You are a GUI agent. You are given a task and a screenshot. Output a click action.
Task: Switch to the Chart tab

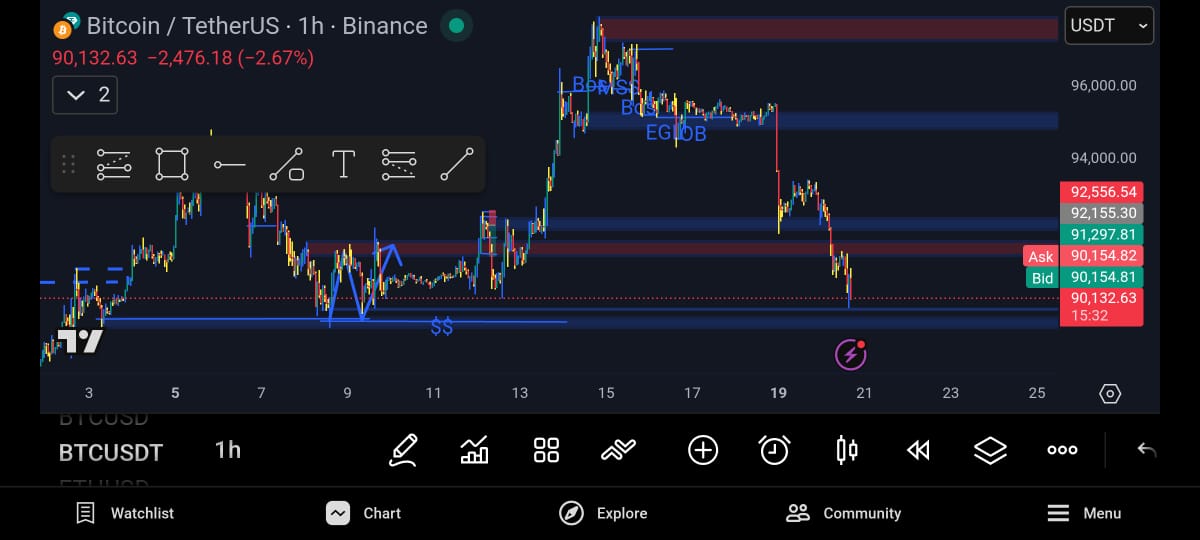click(364, 513)
